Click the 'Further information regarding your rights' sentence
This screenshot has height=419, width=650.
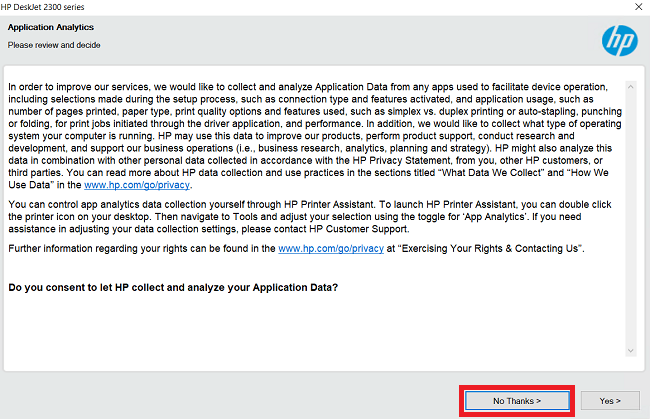(x=130, y=247)
